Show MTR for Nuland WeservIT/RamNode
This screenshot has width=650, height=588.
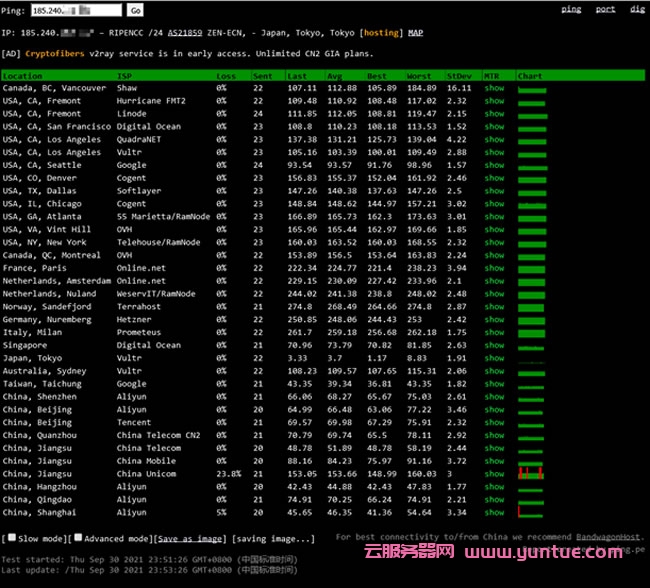[494, 294]
